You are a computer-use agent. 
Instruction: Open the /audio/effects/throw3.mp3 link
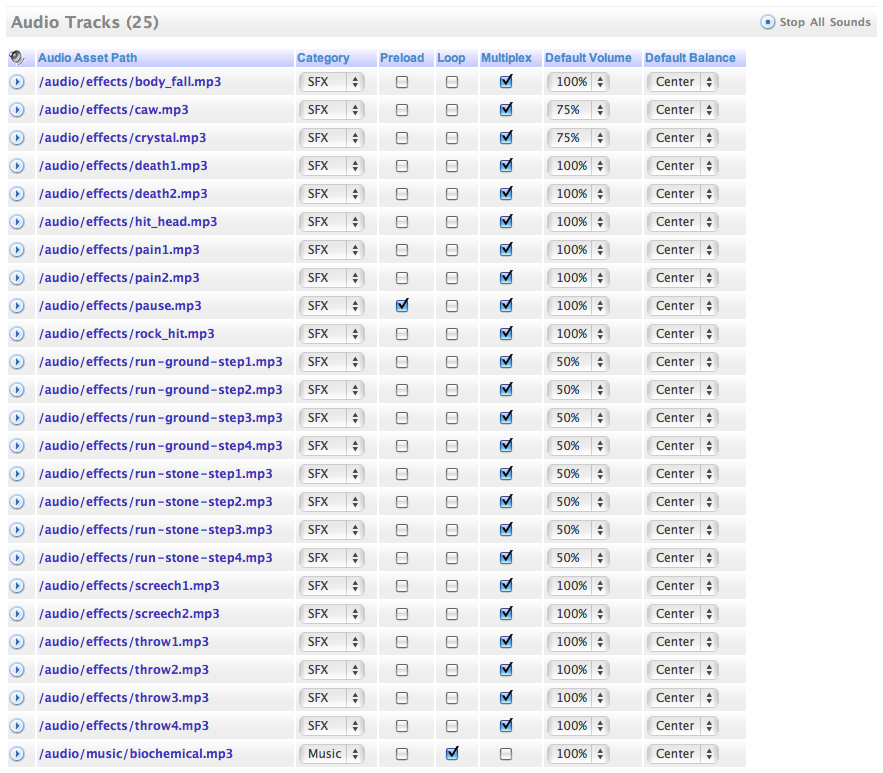pos(124,698)
